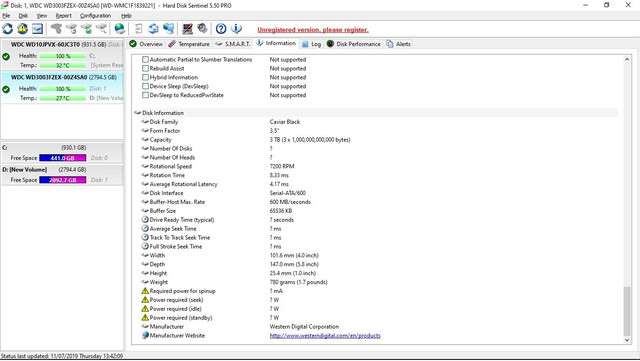Image resolution: width=640 pixels, height=361 pixels.
Task: Select the D: [New Volume] entry
Action: (62, 175)
